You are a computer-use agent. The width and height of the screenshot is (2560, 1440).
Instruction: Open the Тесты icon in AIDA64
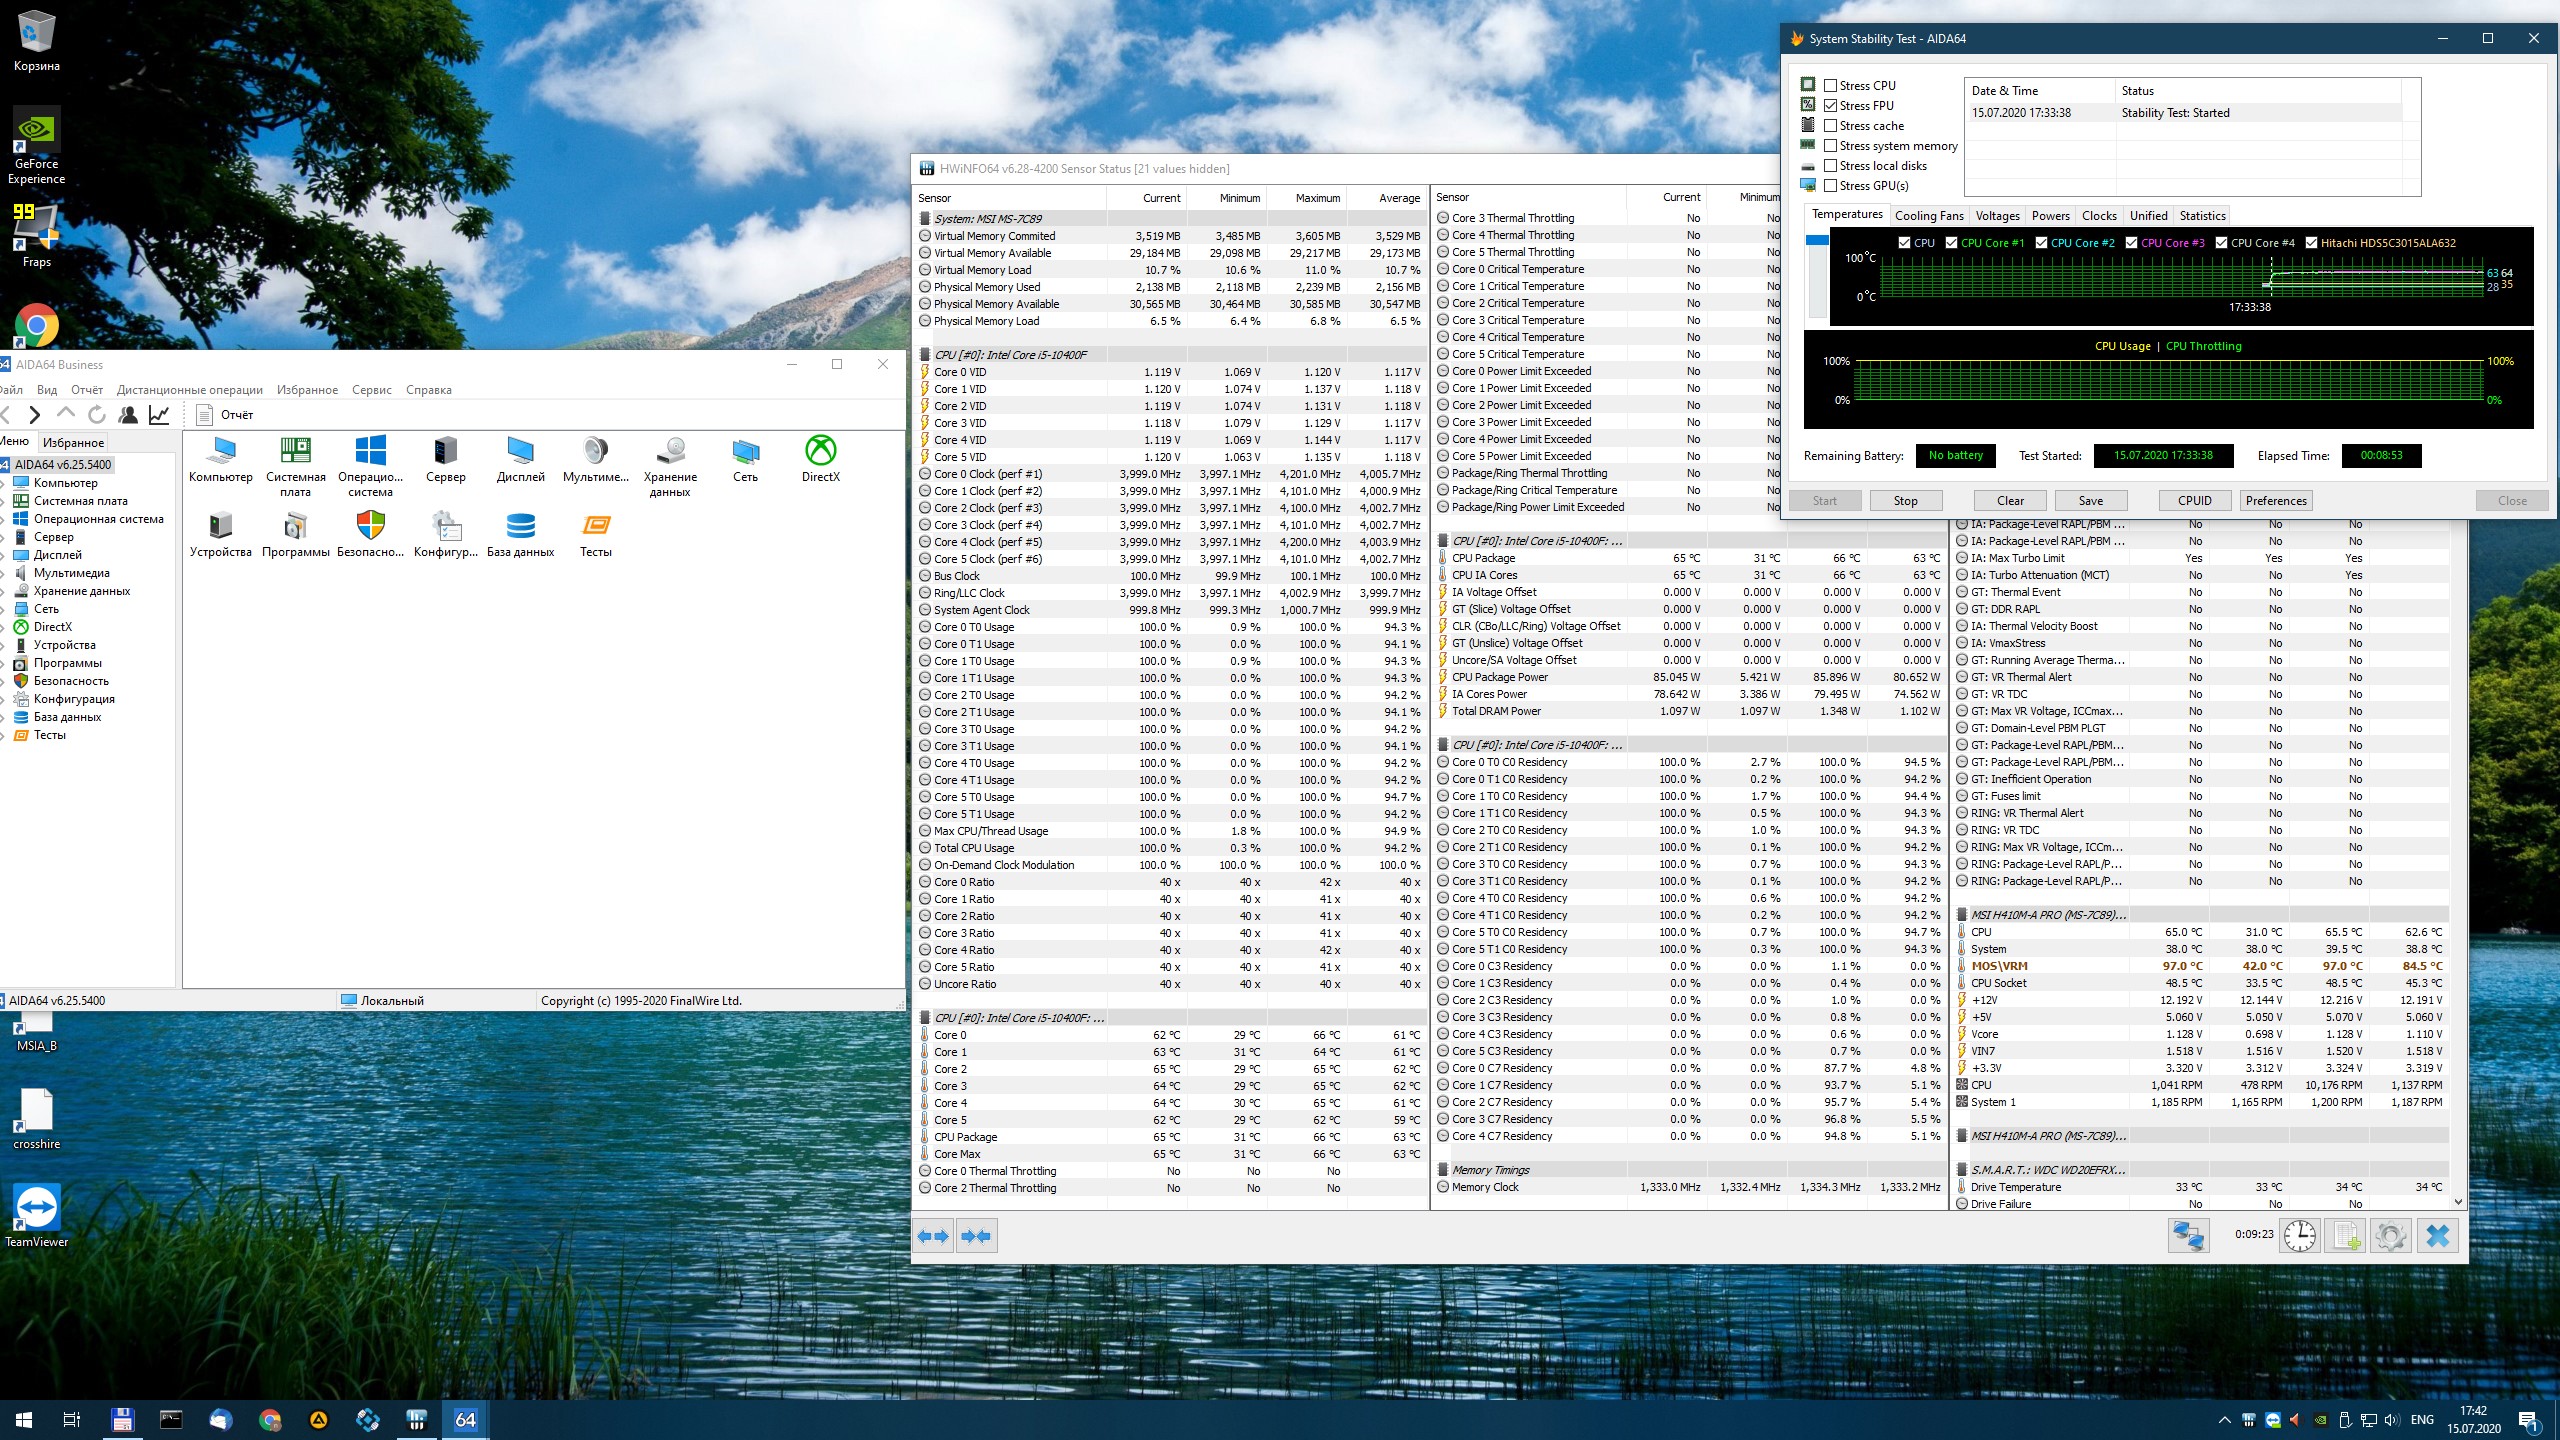pyautogui.click(x=595, y=533)
